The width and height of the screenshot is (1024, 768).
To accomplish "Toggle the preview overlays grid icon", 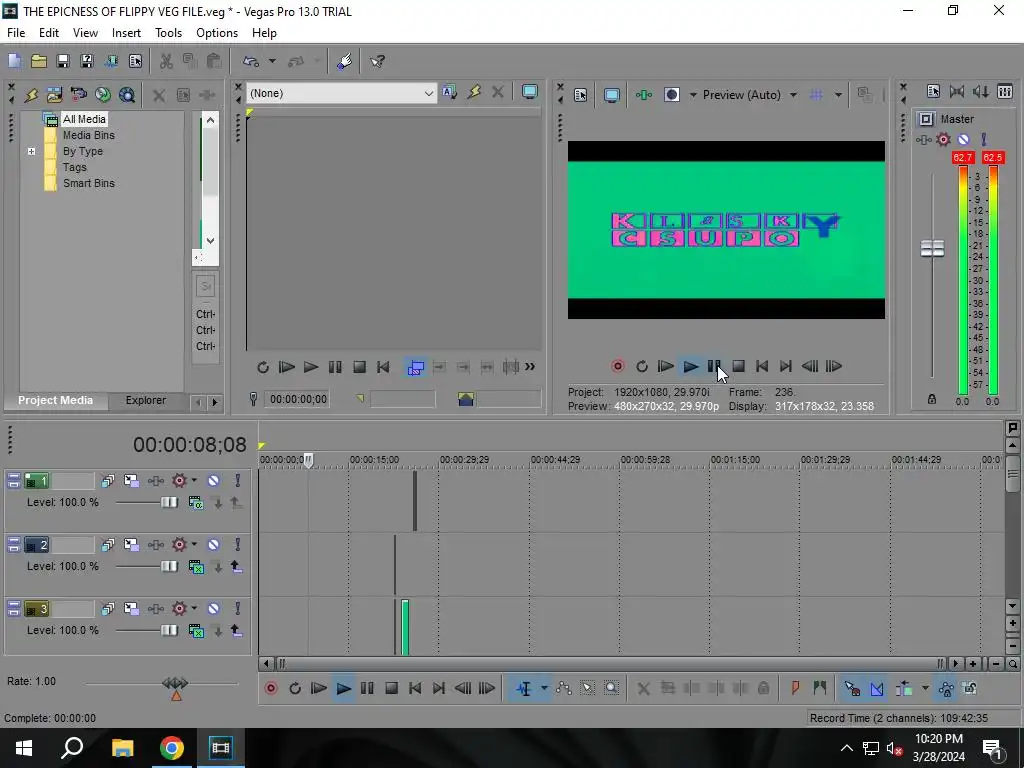I will click(x=816, y=95).
